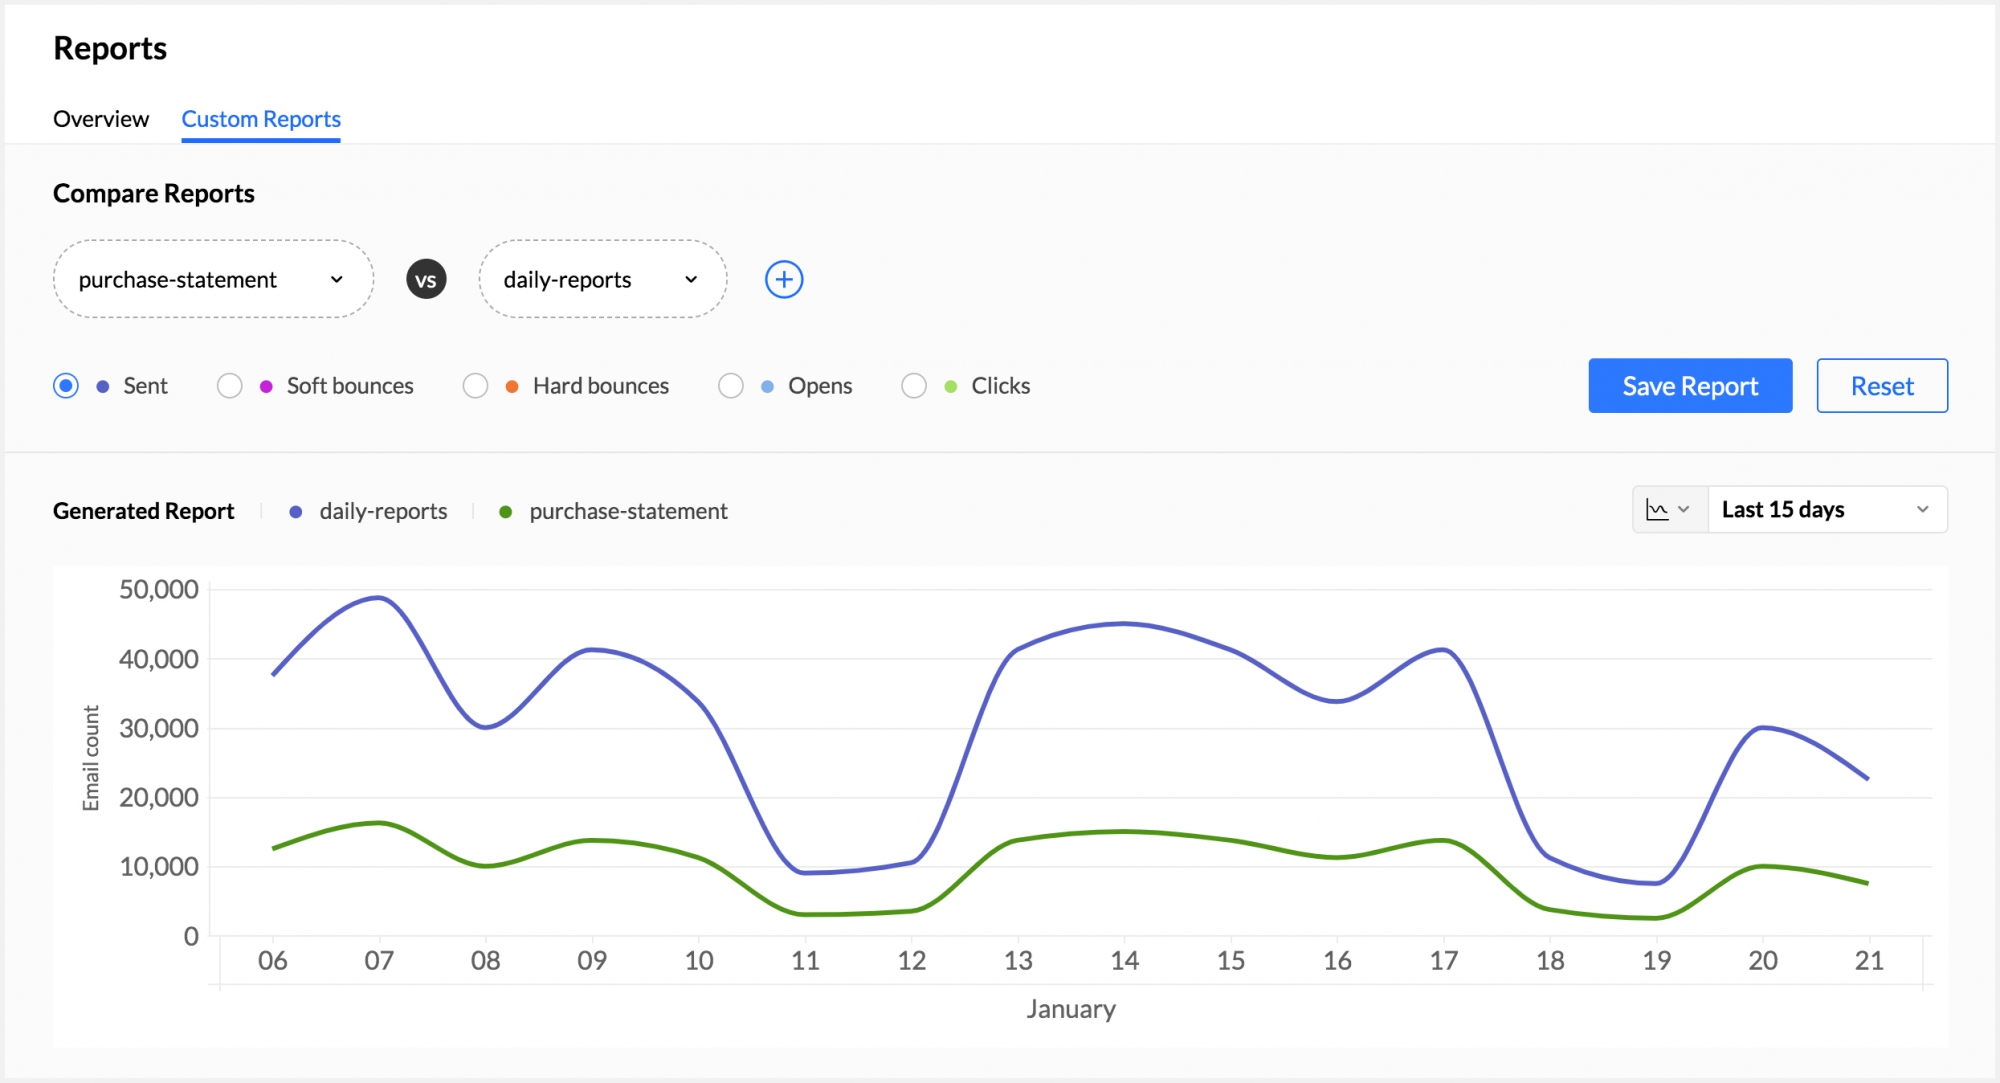Switch to the Overview tab

(x=101, y=119)
